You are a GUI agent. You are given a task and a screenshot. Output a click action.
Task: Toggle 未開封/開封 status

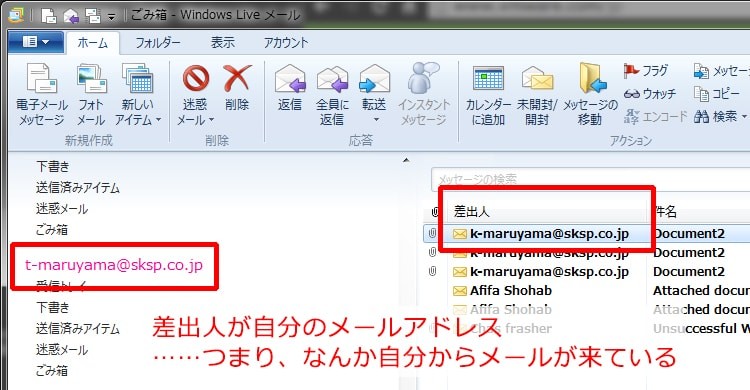(537, 95)
